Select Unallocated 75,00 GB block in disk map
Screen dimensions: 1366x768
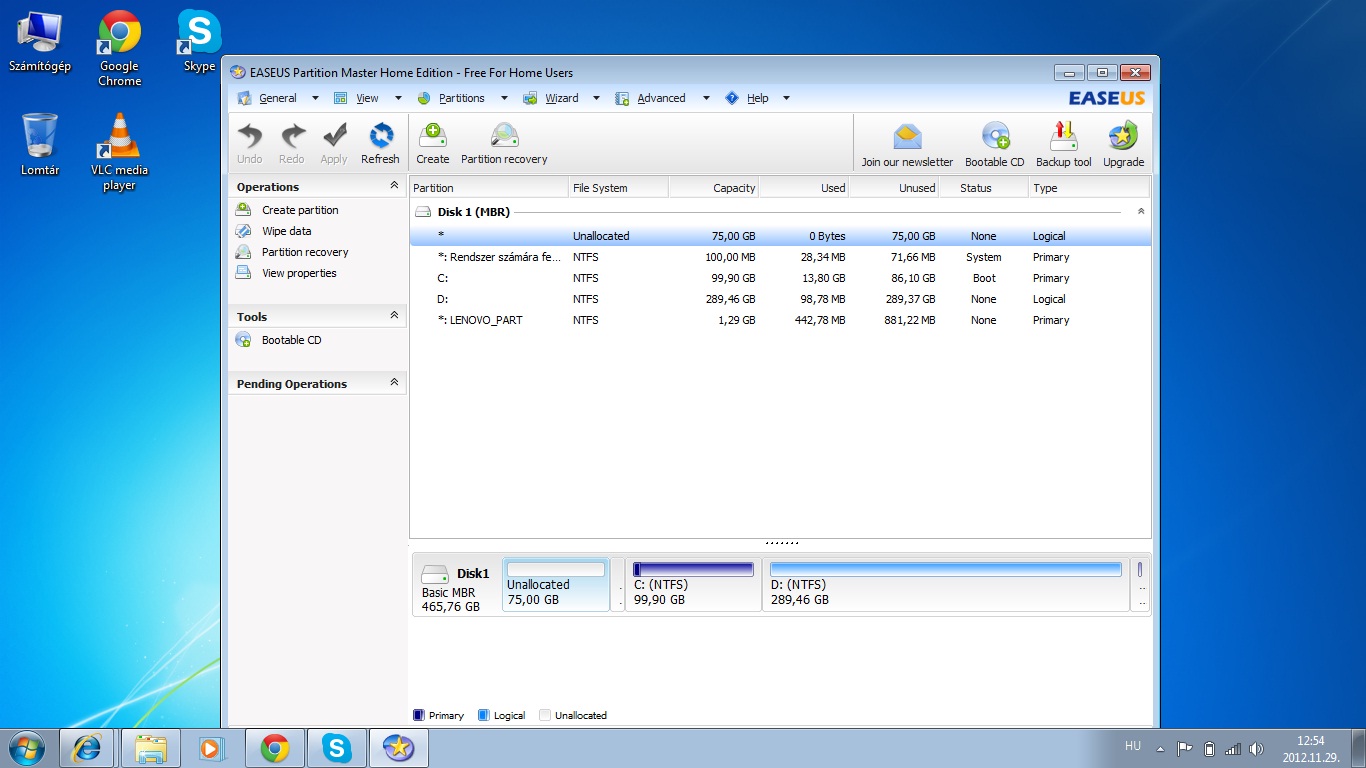pos(556,585)
